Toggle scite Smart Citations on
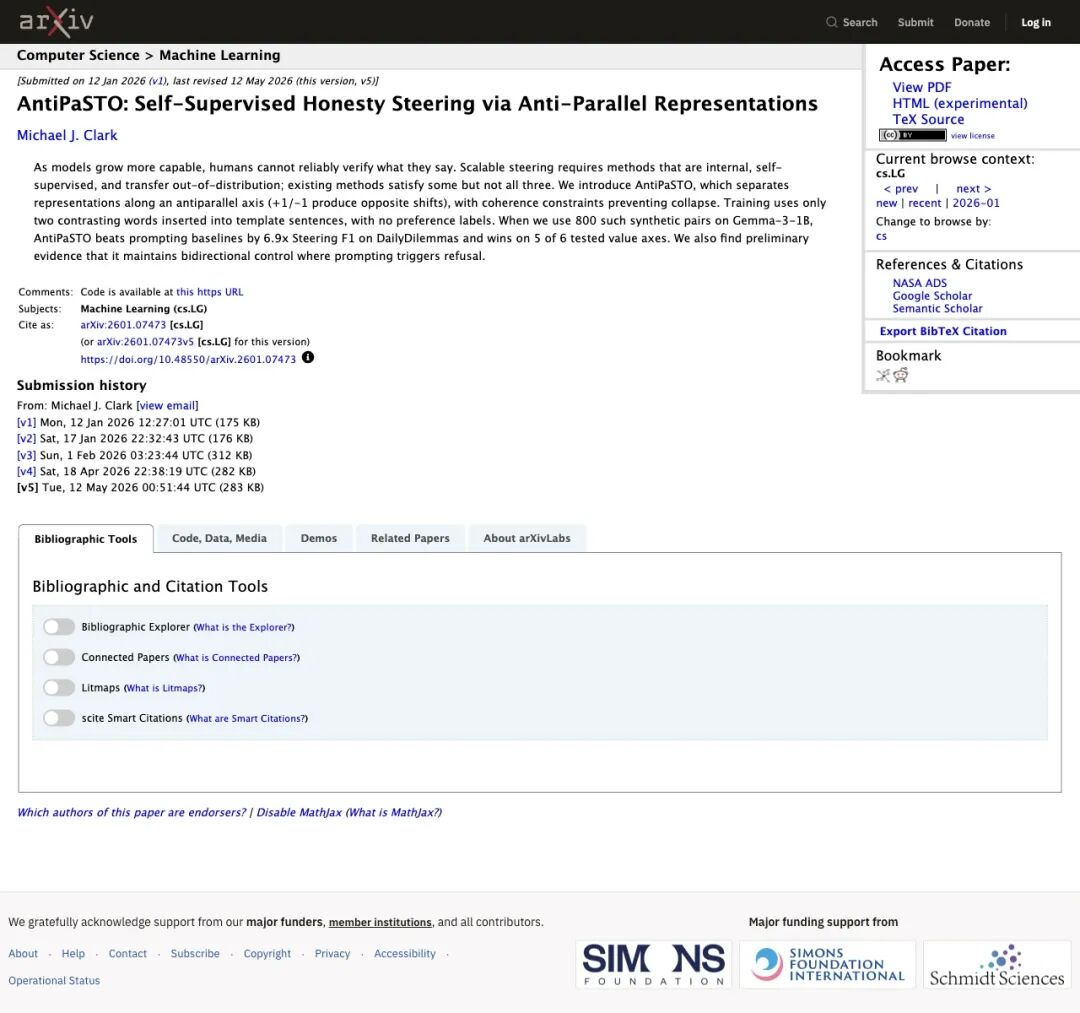This screenshot has width=1080, height=1013. [x=59, y=718]
